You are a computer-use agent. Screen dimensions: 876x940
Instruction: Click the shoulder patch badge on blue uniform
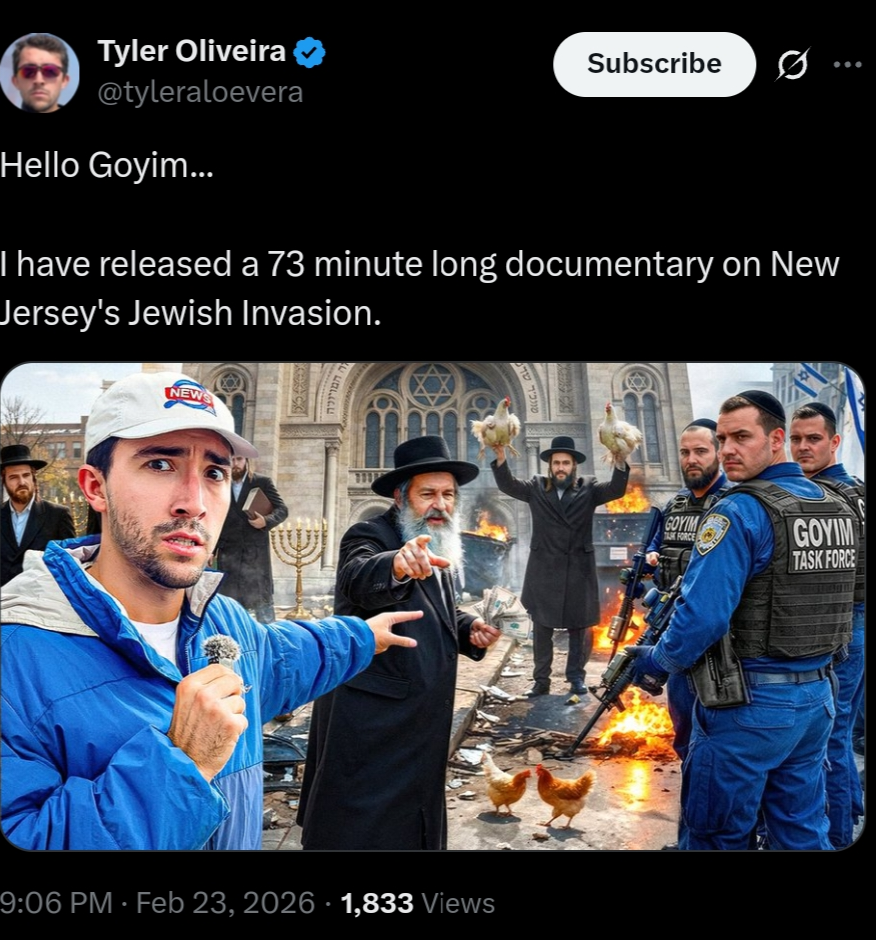(713, 533)
